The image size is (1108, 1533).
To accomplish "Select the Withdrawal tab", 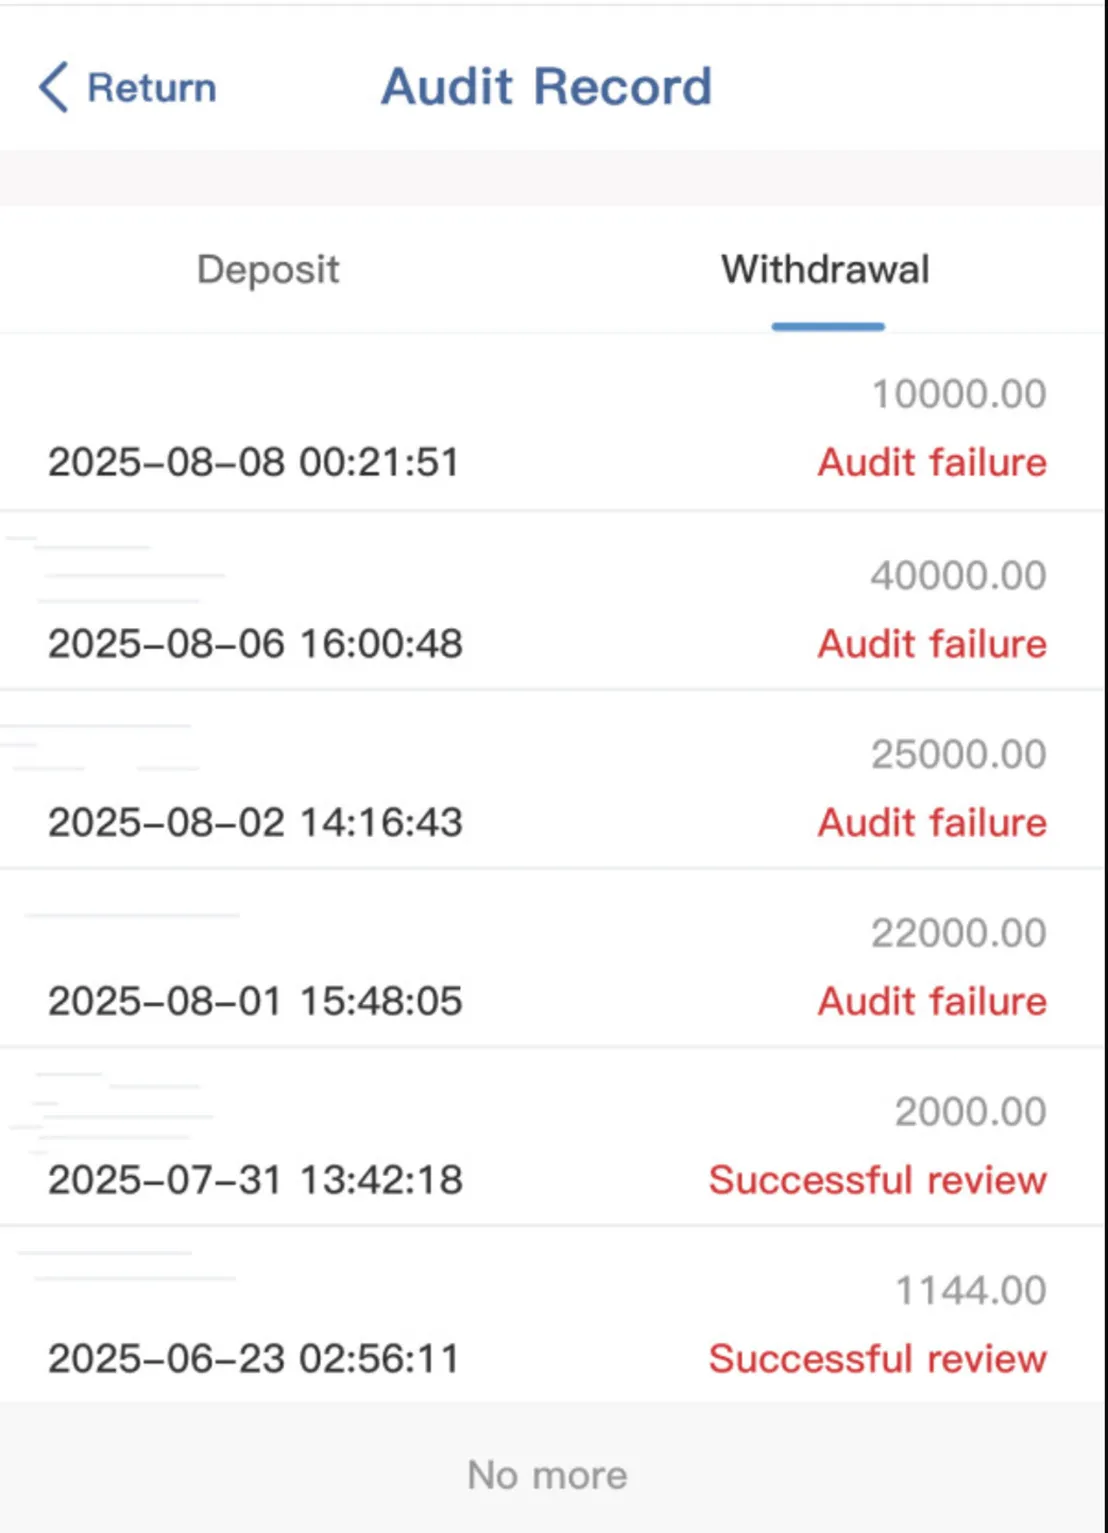I will tap(826, 269).
